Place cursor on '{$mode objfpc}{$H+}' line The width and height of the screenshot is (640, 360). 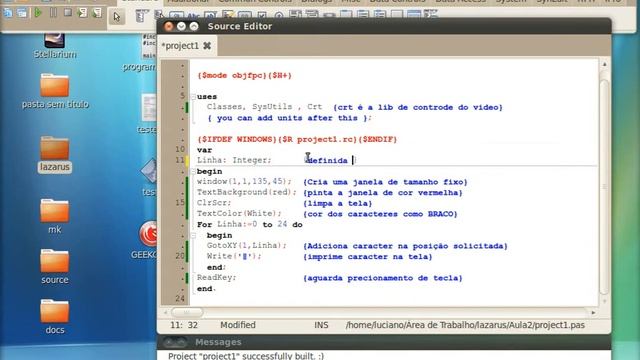(244, 76)
